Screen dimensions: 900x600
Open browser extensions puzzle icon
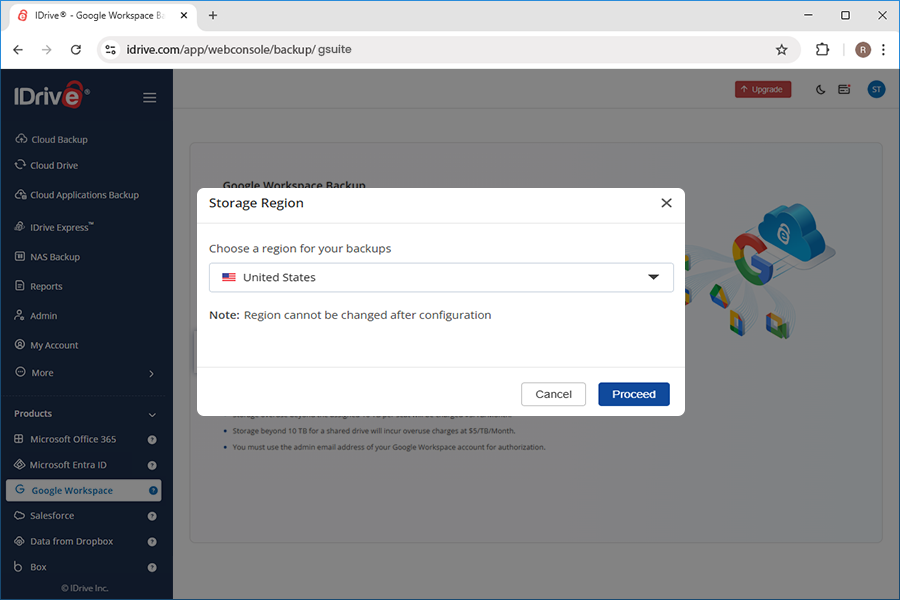click(x=822, y=49)
